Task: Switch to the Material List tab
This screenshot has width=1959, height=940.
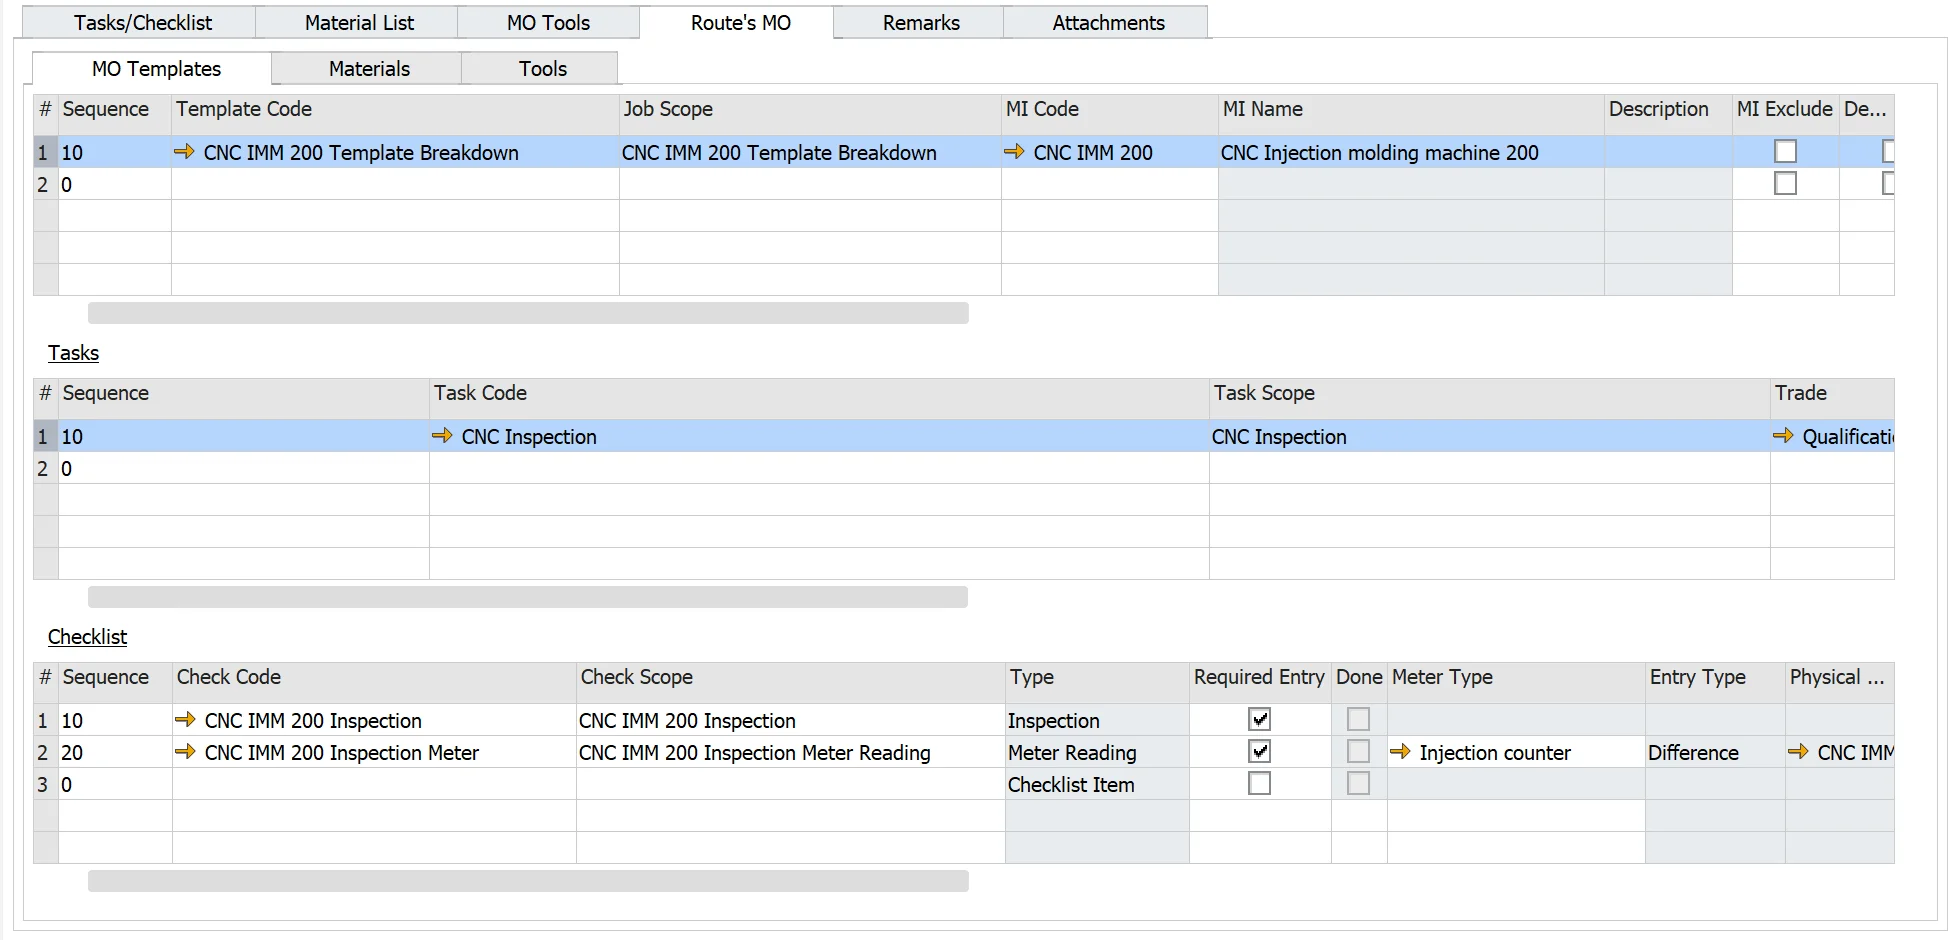Action: pos(359,23)
